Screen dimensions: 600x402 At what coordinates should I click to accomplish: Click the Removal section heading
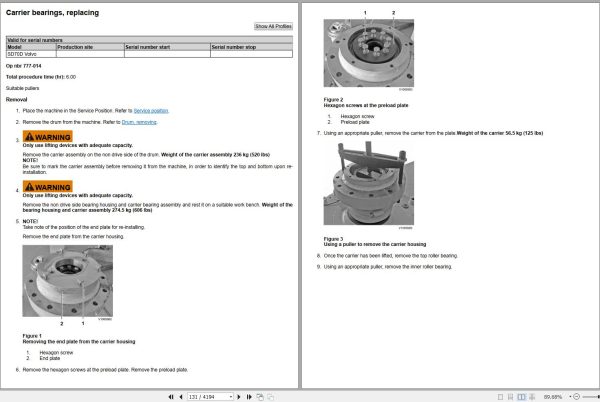click(x=16, y=100)
